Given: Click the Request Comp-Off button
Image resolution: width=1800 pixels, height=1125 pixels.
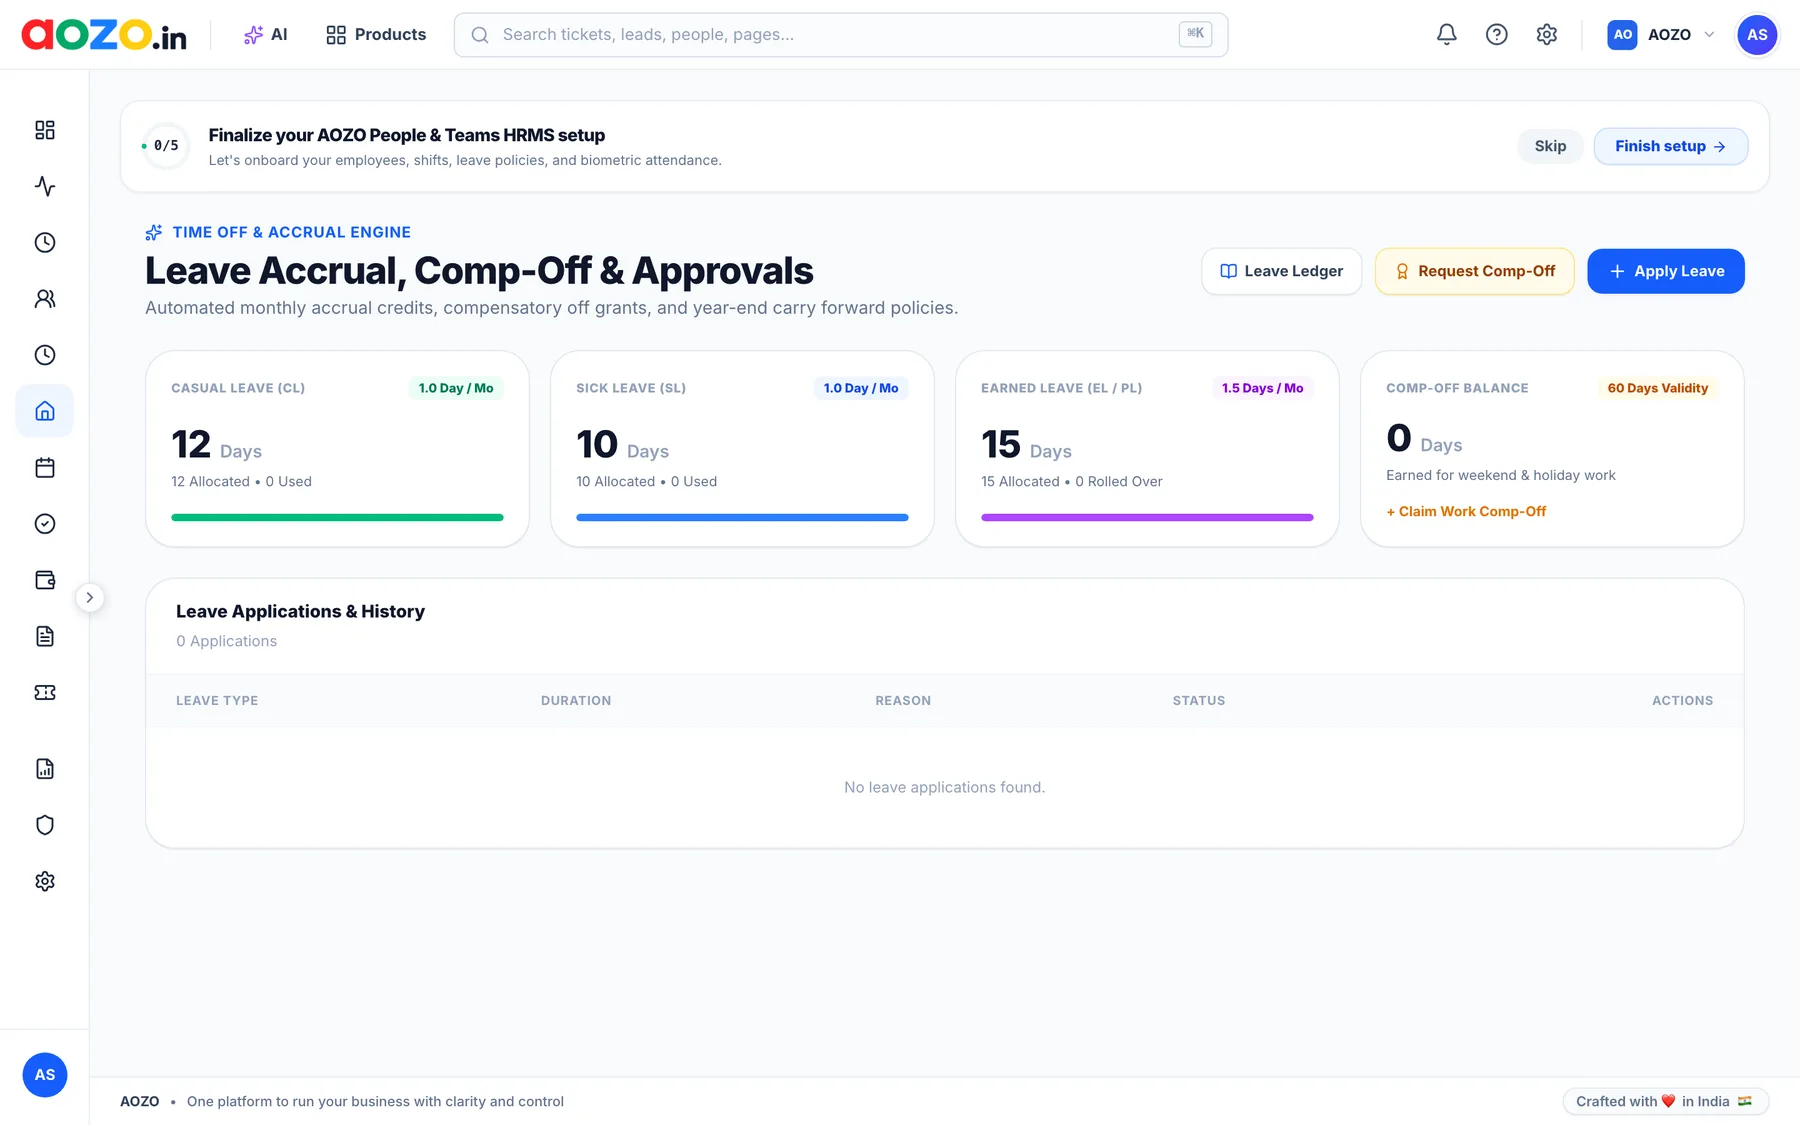Looking at the screenshot, I should [x=1474, y=271].
